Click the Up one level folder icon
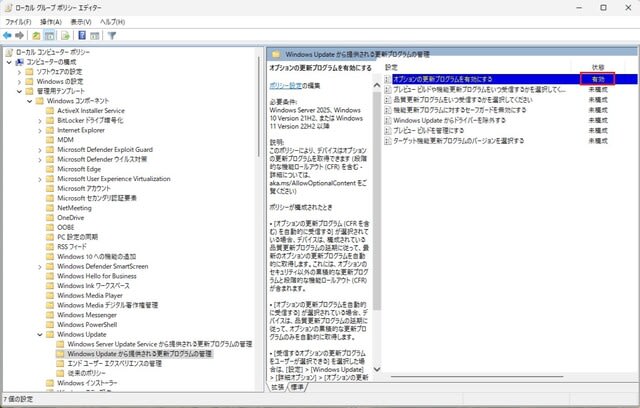This screenshot has height=408, width=640. click(36, 35)
